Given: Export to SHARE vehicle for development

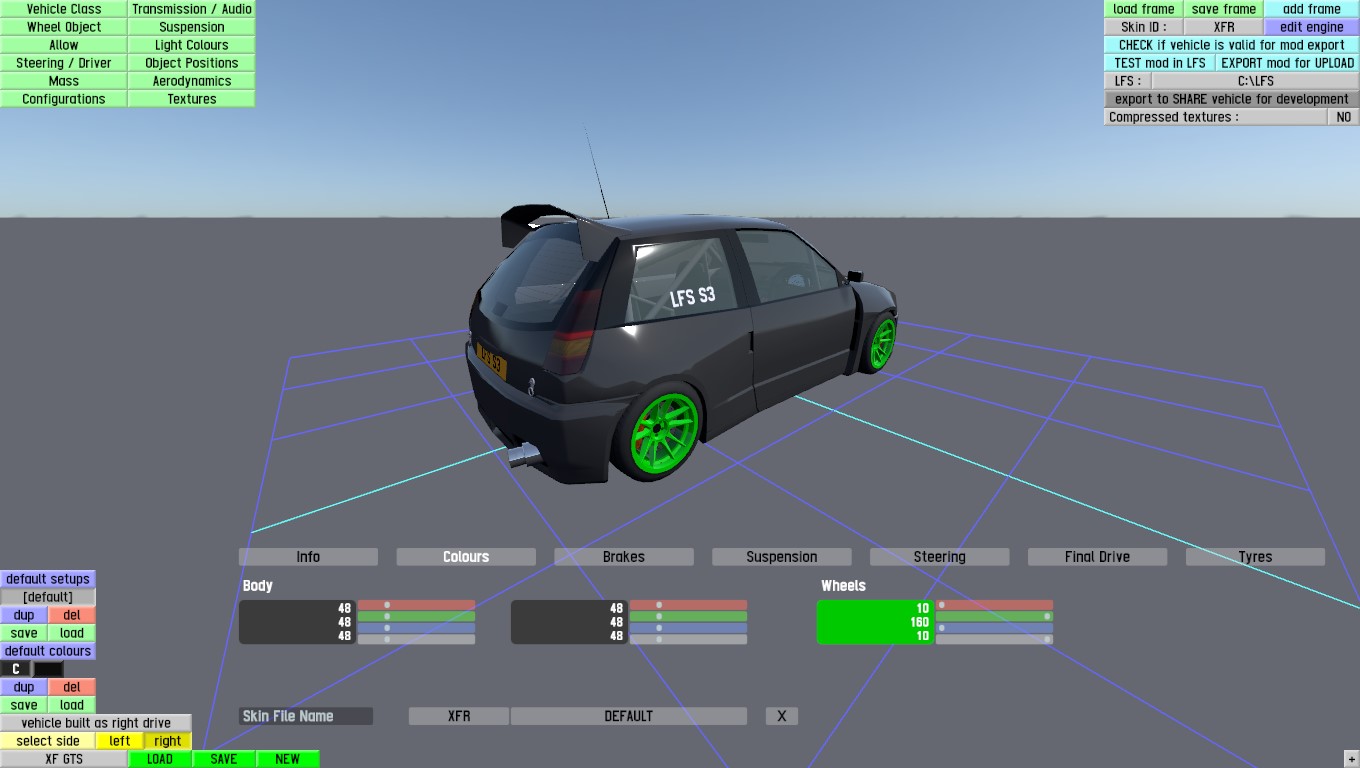Looking at the screenshot, I should 1232,99.
